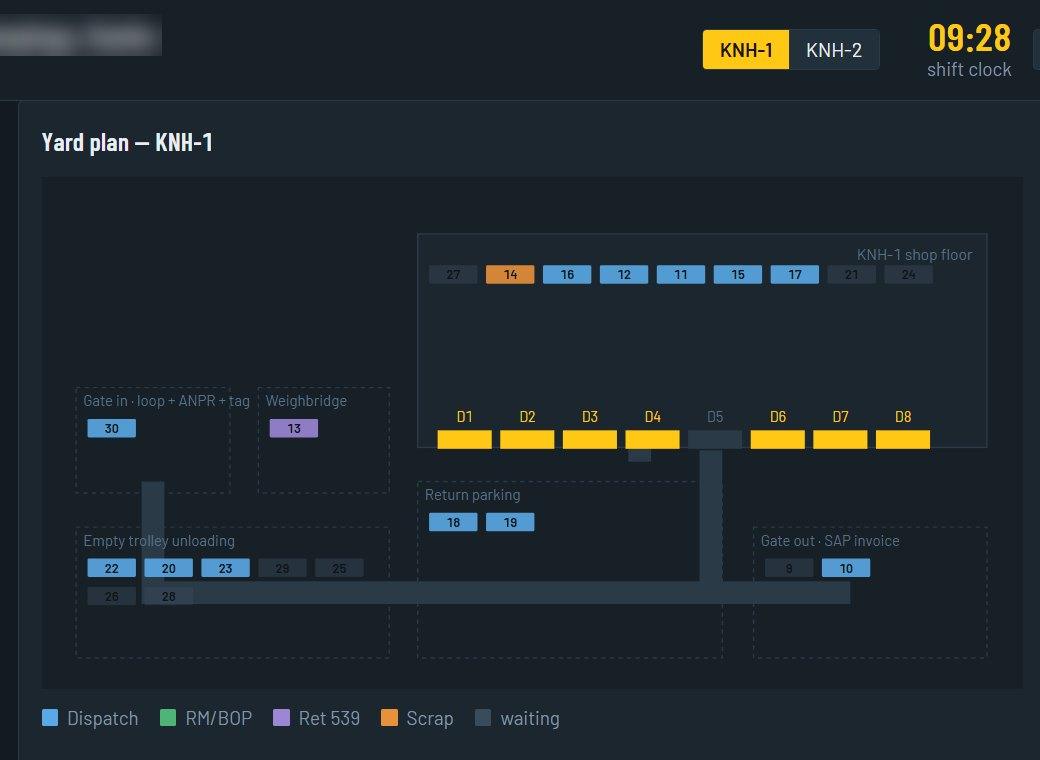The image size is (1040, 760).
Task: Click the RM/BOP green legend swatch
Action: (168, 718)
